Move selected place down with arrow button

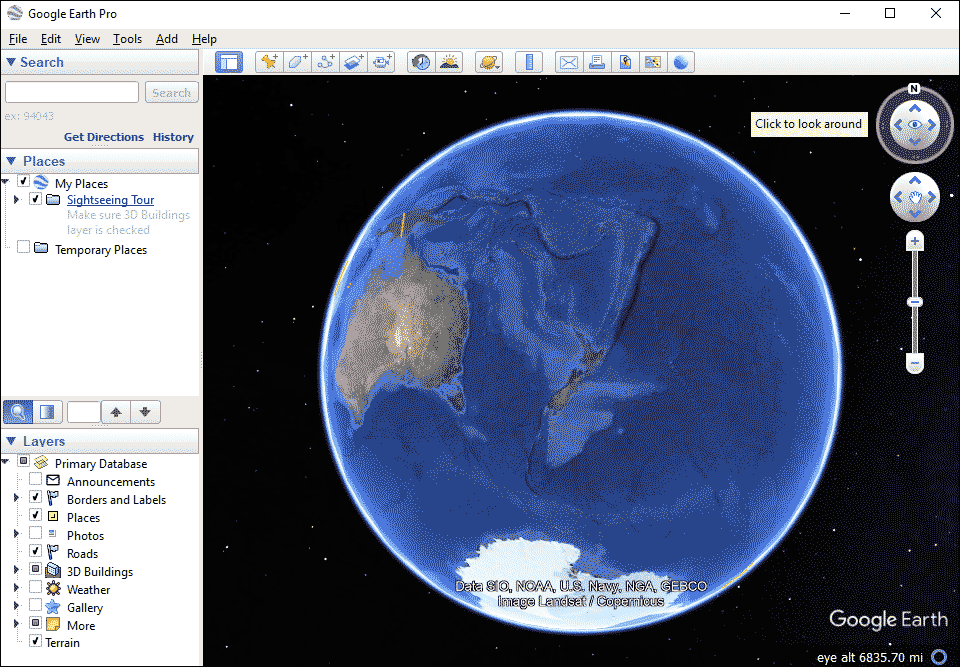click(x=145, y=412)
